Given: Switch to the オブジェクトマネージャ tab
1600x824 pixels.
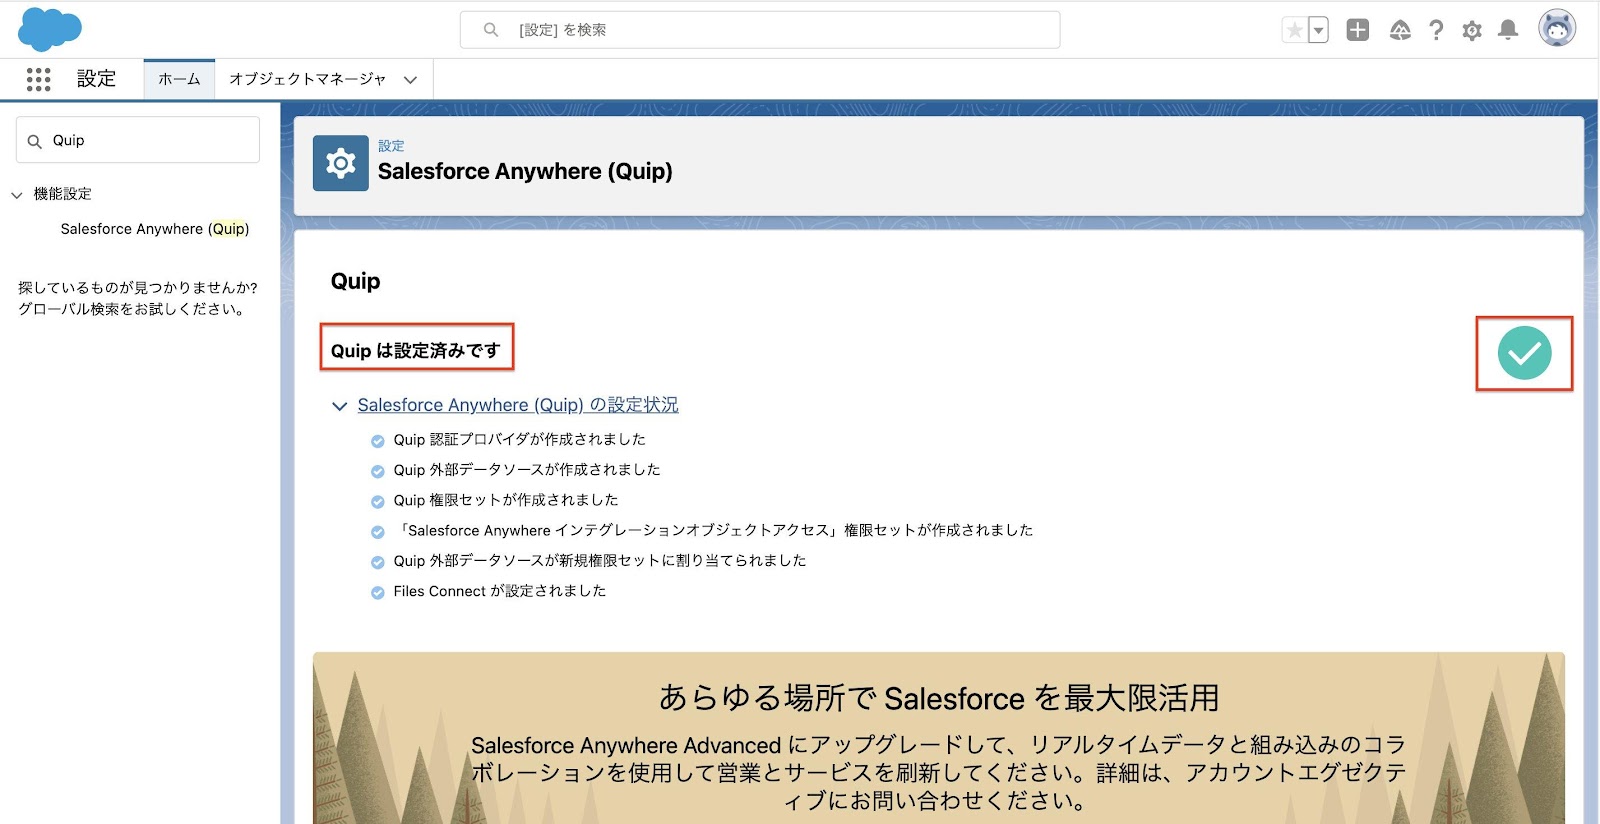Looking at the screenshot, I should coord(307,79).
